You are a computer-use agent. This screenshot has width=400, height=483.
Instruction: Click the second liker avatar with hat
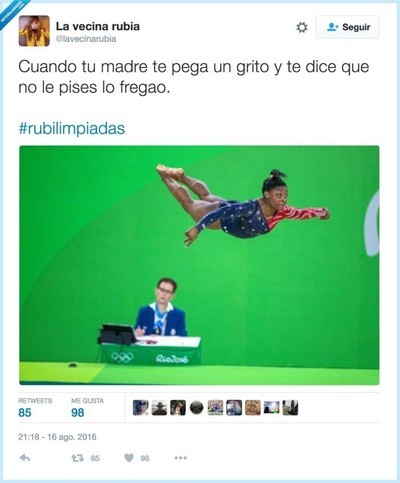pos(159,408)
